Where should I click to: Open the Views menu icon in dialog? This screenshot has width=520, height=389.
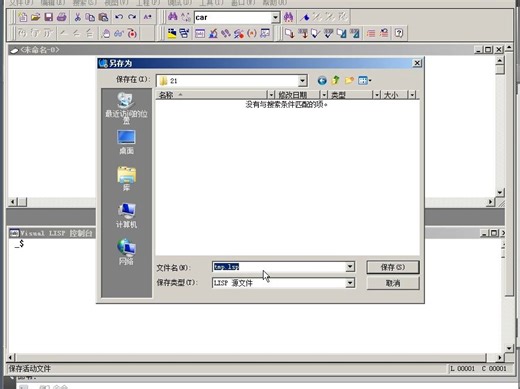tap(364, 80)
